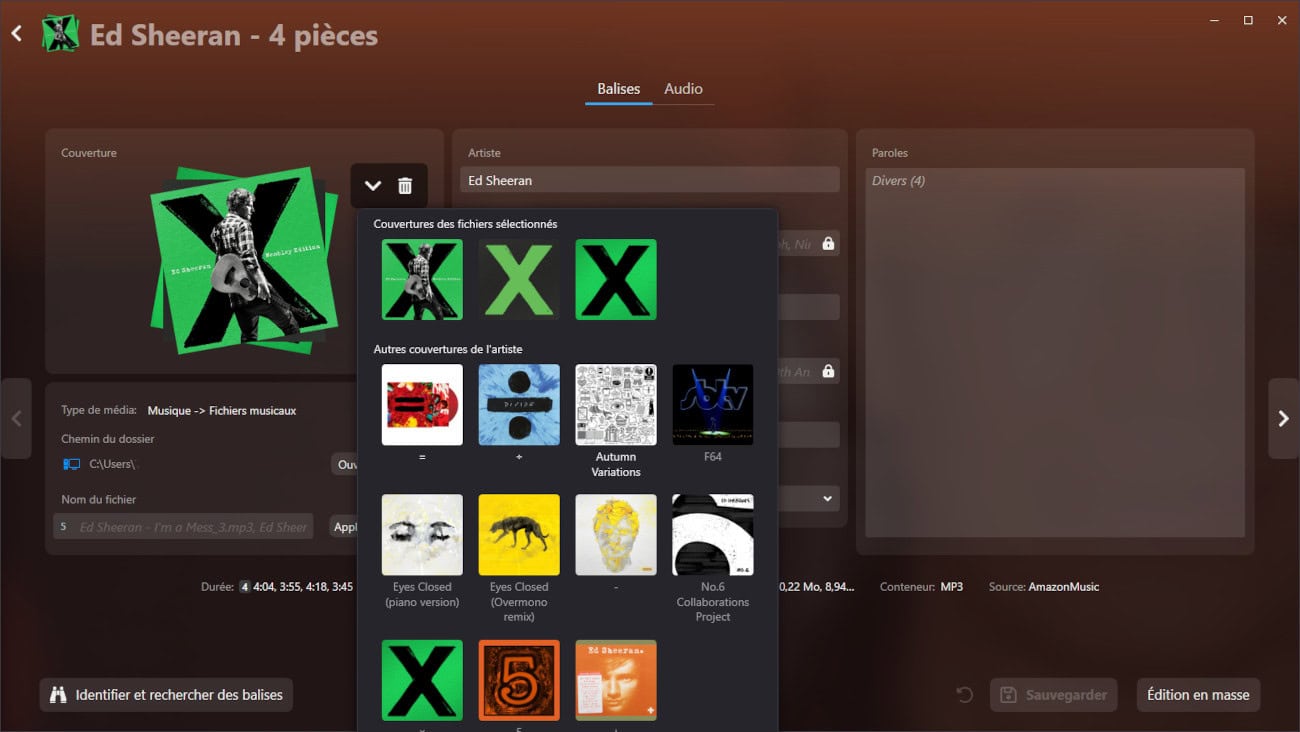Click the Nom du fichier input field
The height and width of the screenshot is (732, 1300).
tap(183, 527)
